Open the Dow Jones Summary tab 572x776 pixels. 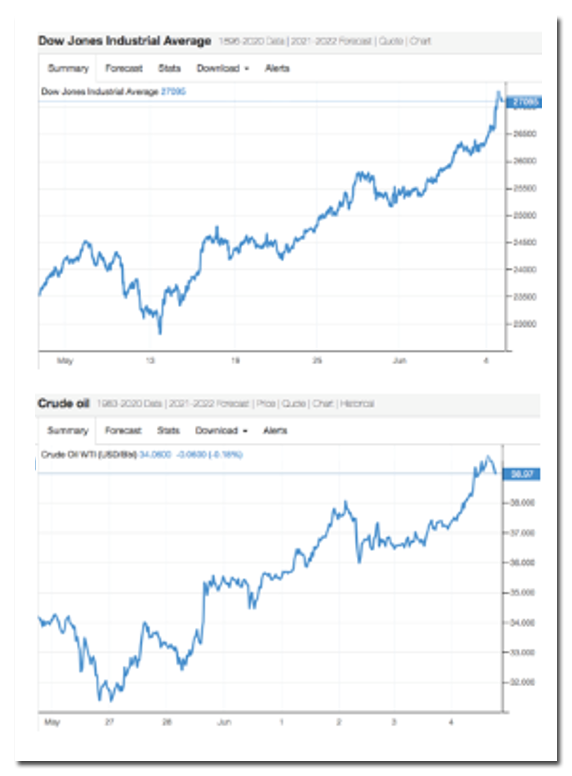[x=68, y=68]
